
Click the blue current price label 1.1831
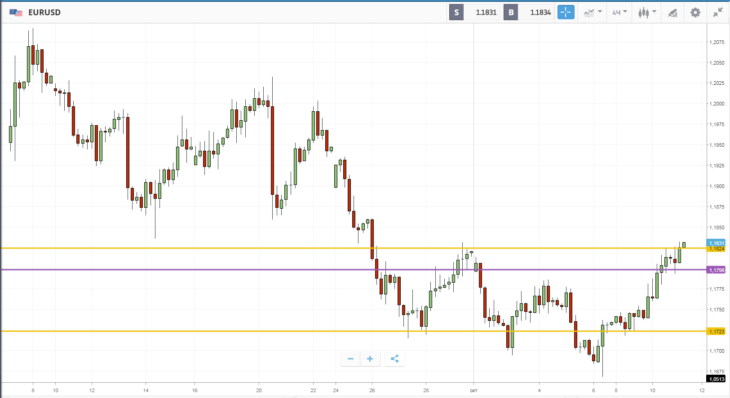(716, 243)
